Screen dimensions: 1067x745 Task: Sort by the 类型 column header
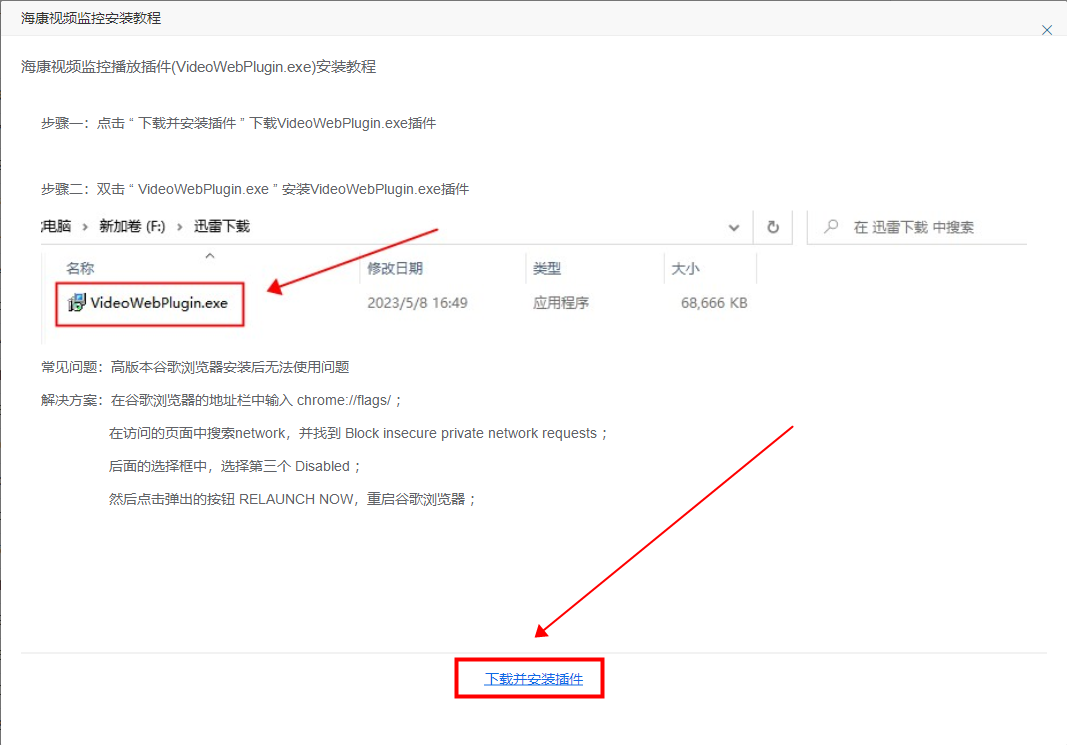[547, 268]
